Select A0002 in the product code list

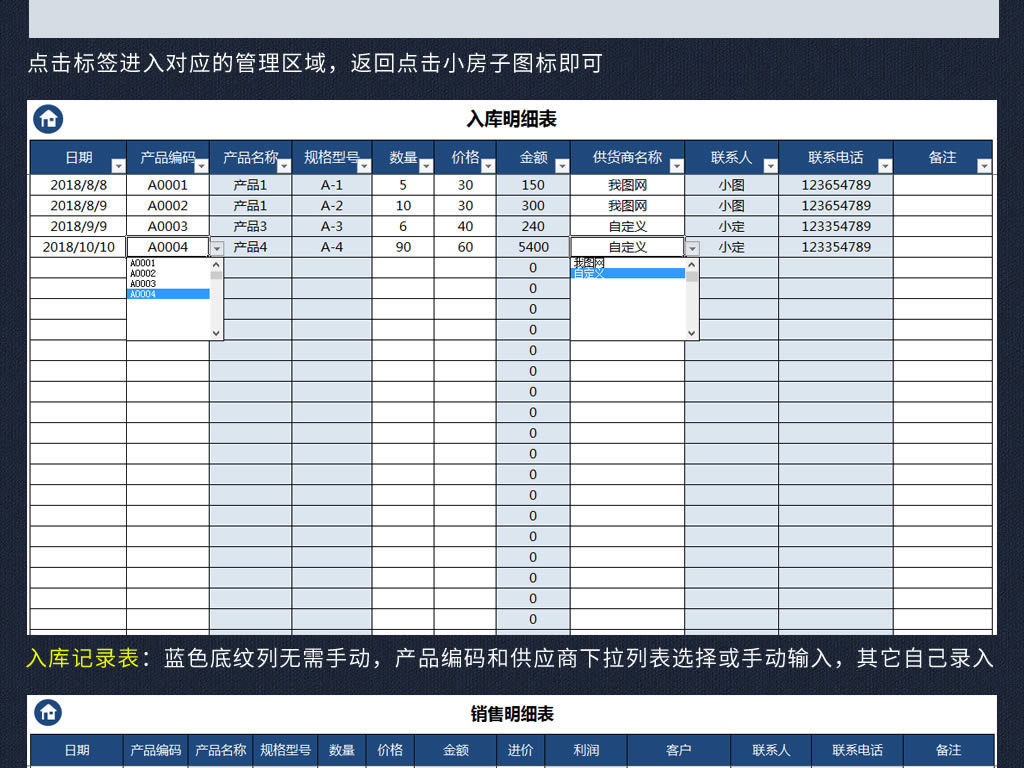168,274
